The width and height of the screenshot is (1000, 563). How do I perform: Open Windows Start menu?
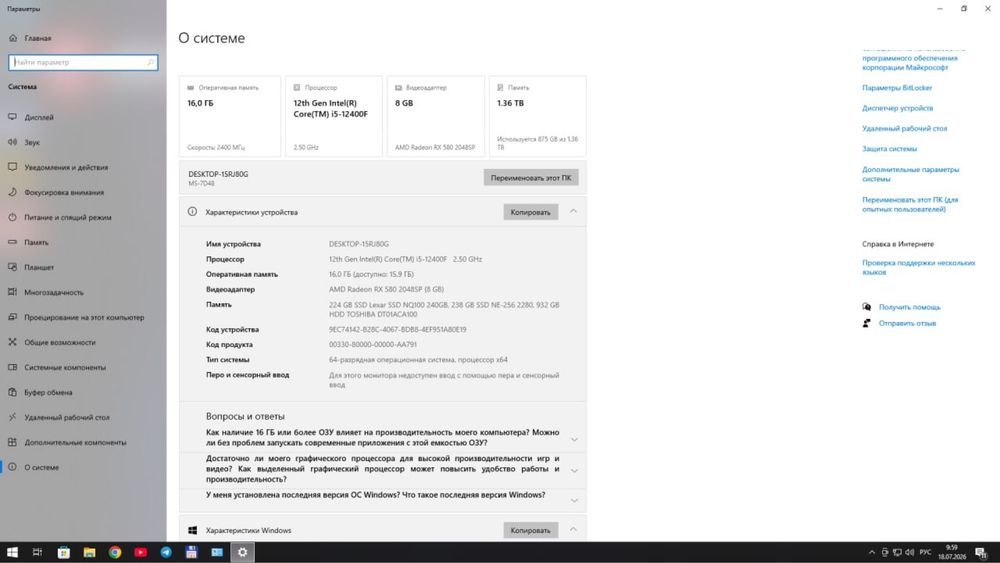pos(12,552)
